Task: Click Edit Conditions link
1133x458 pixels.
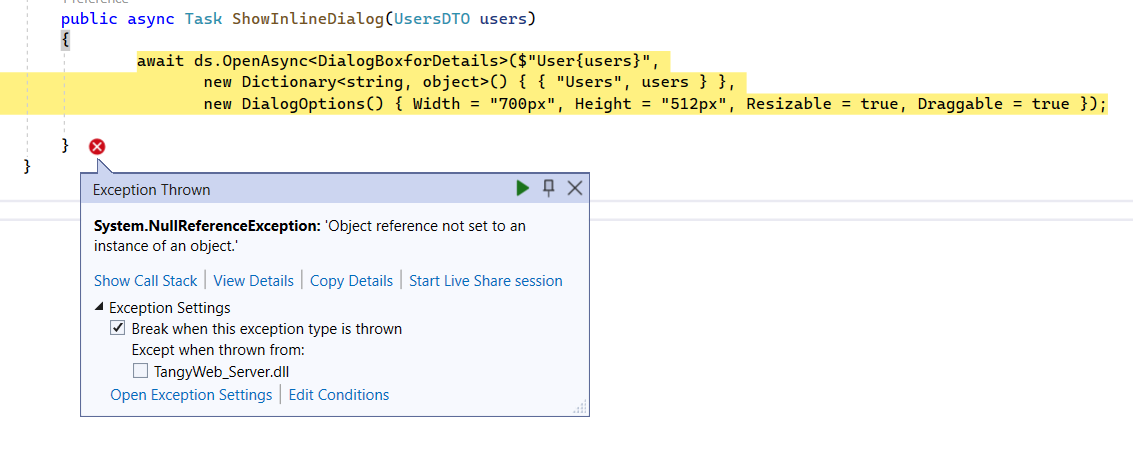Action: pos(339,395)
